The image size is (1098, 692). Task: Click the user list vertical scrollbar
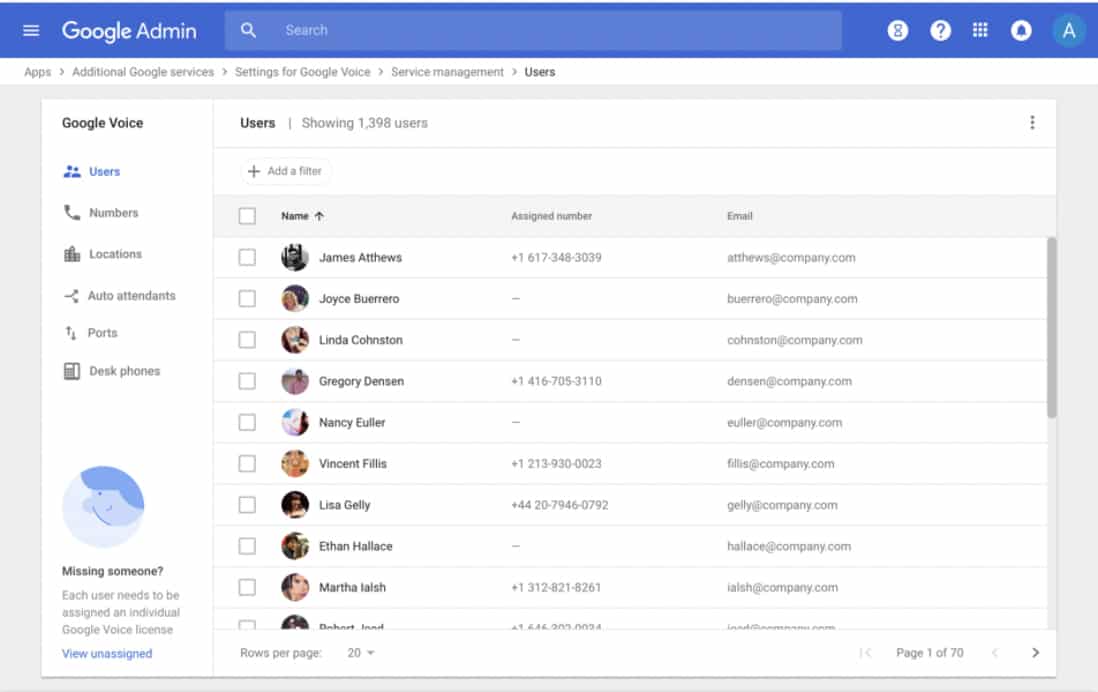(1051, 327)
